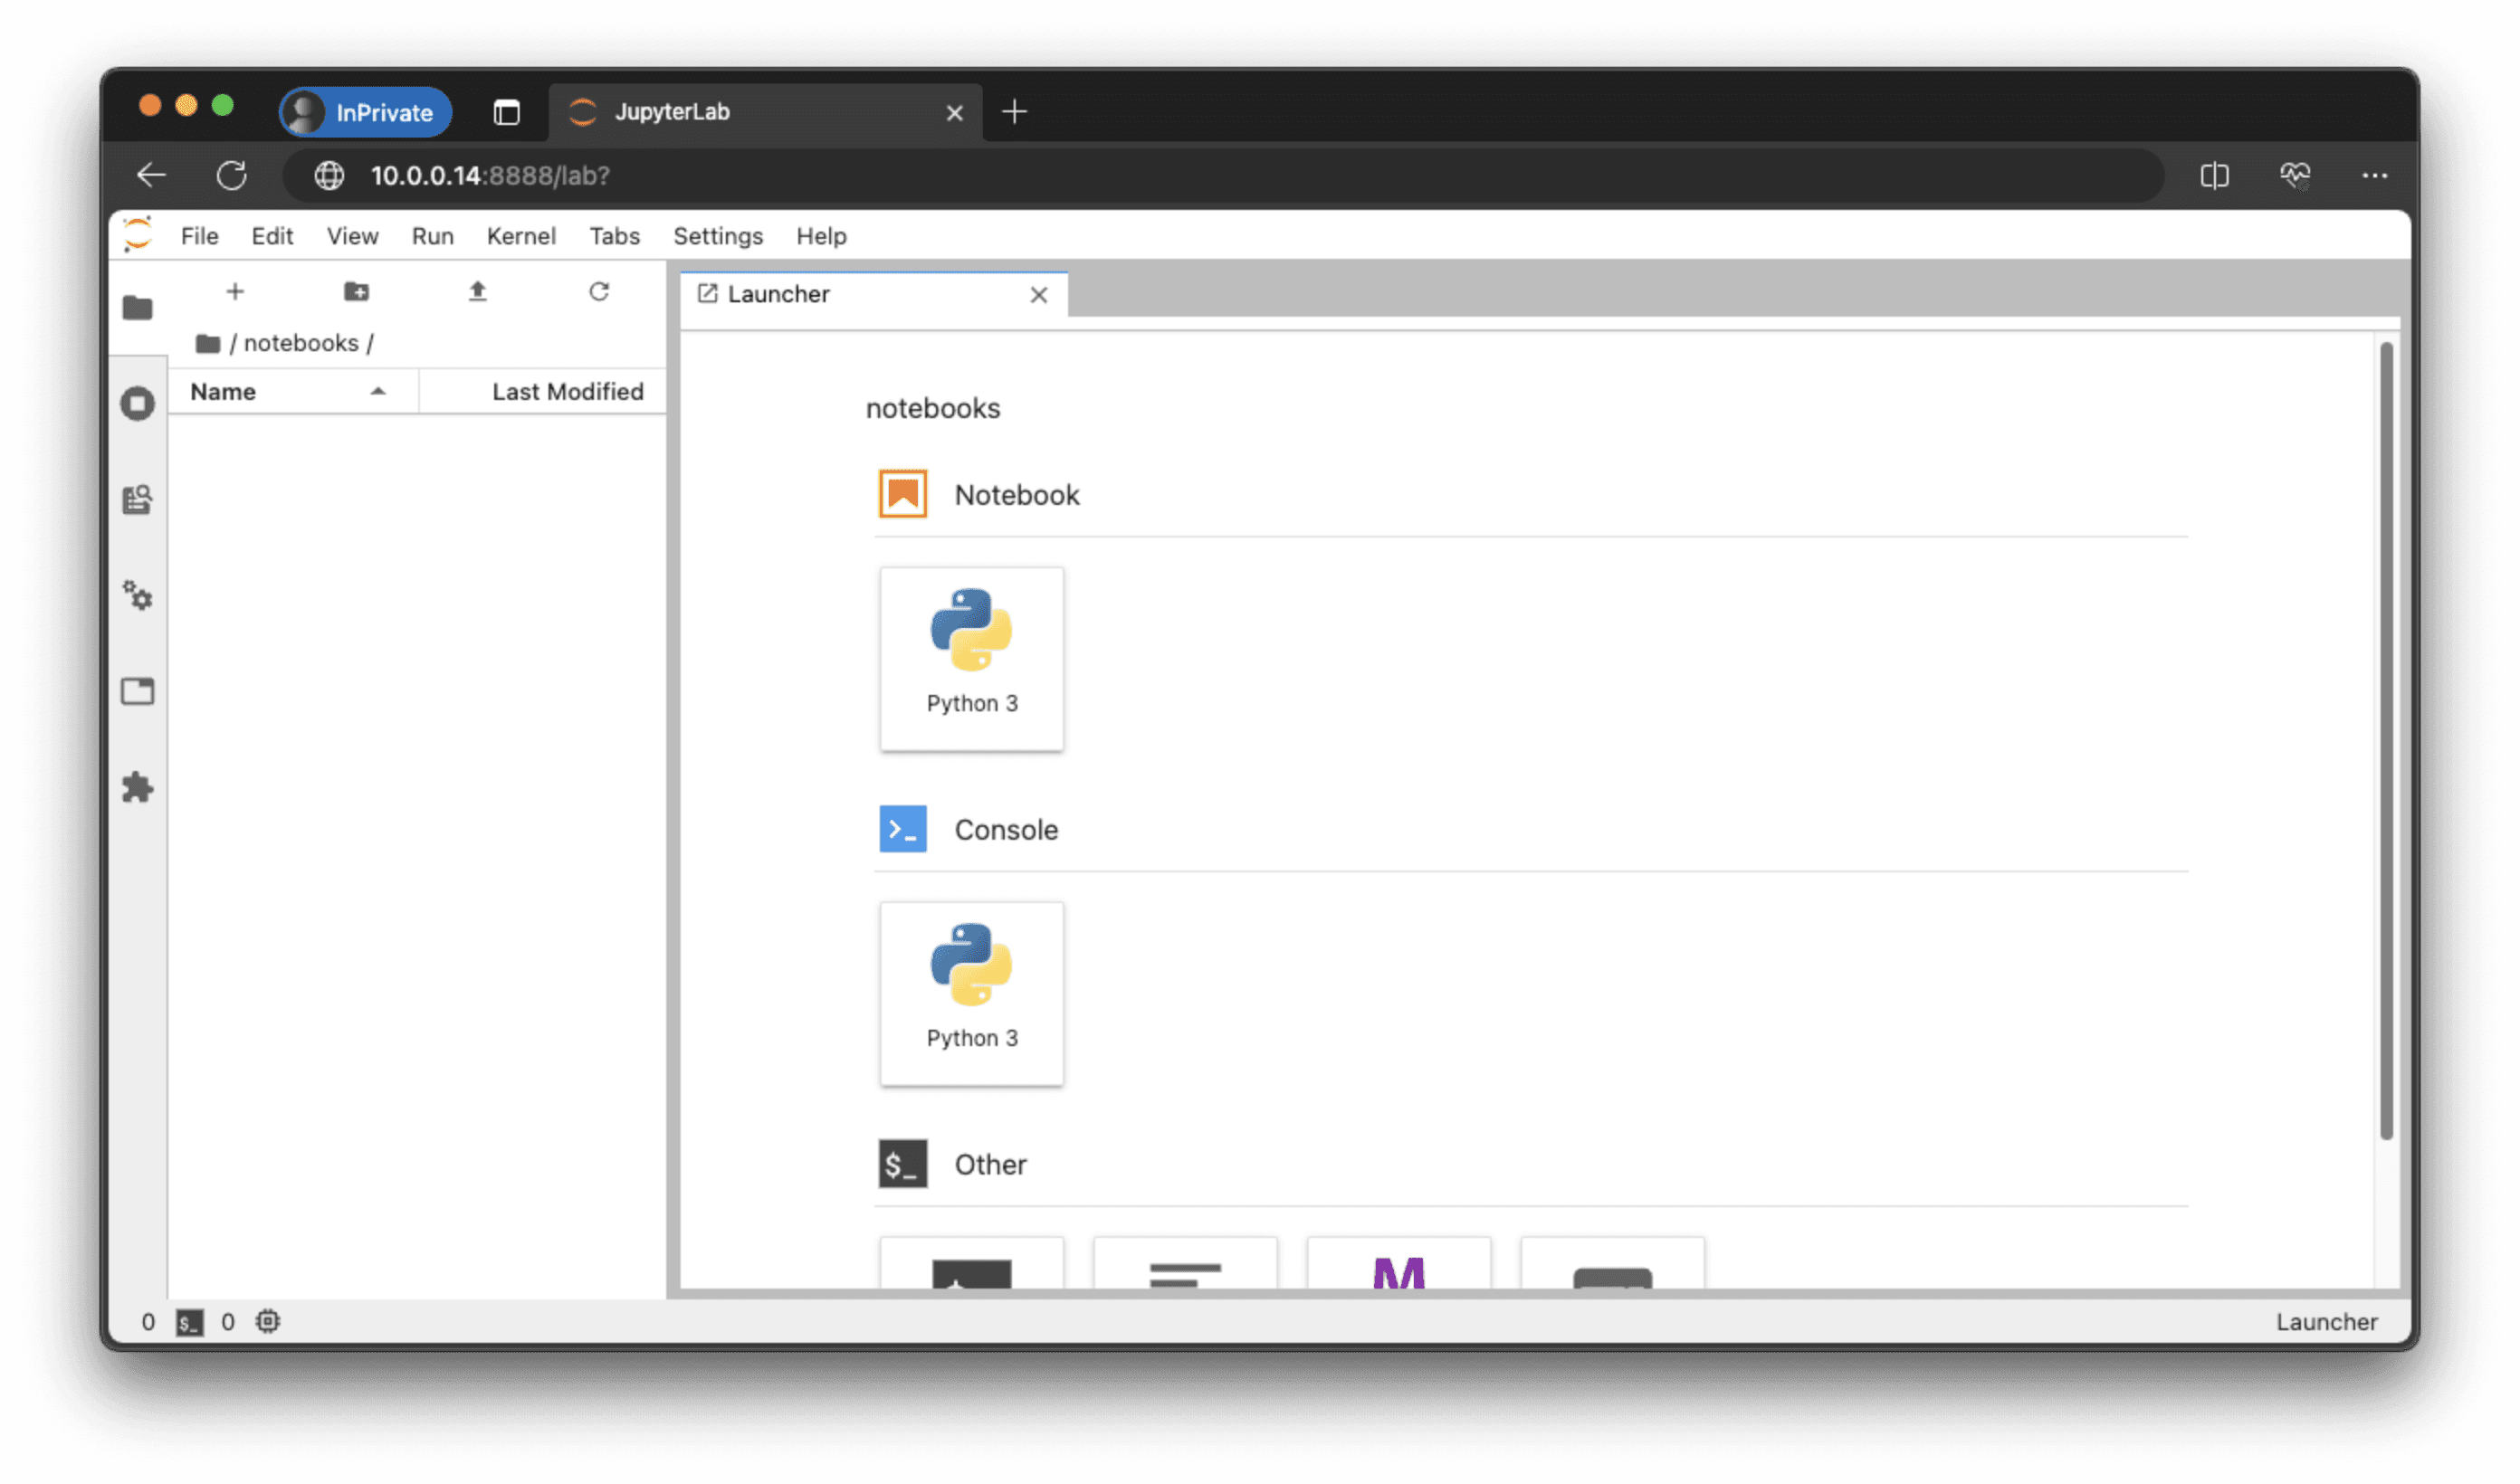This screenshot has height=1484, width=2520.
Task: Open the browser split screen icon
Action: click(2215, 175)
